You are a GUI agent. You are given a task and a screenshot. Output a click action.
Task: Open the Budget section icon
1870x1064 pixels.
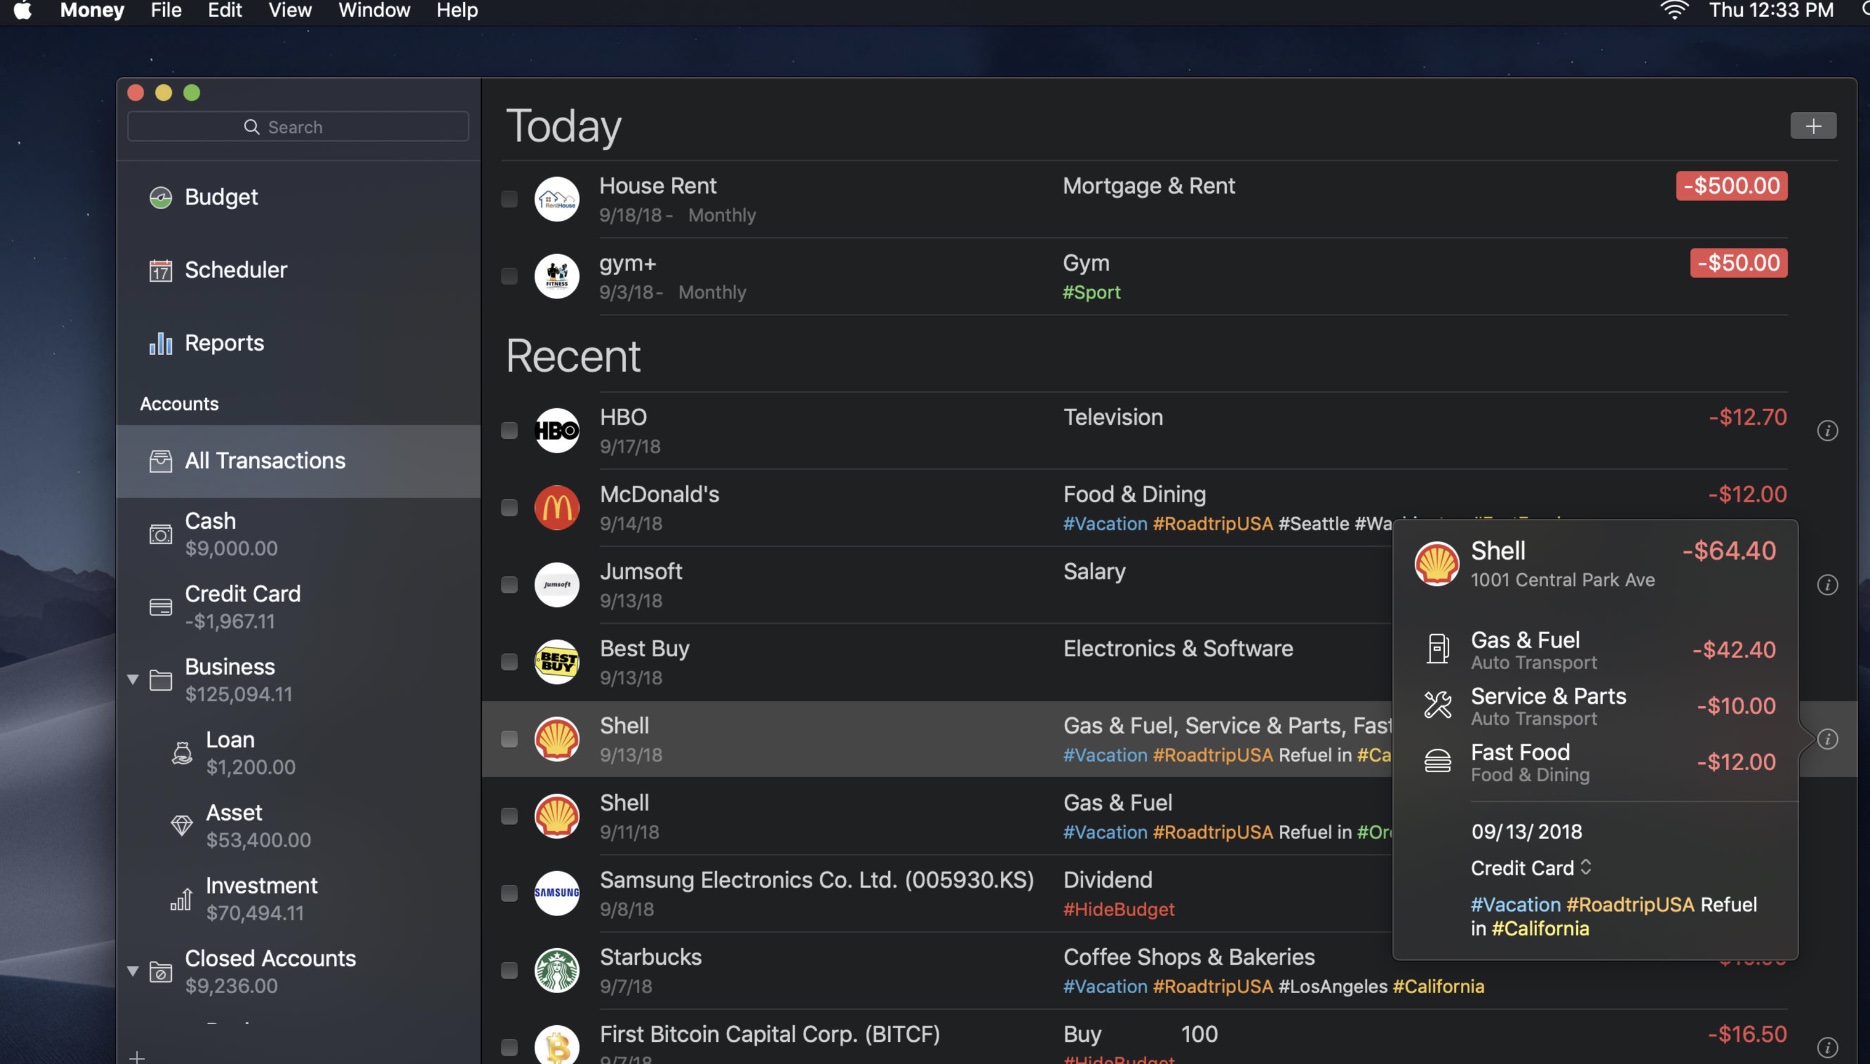pos(160,198)
